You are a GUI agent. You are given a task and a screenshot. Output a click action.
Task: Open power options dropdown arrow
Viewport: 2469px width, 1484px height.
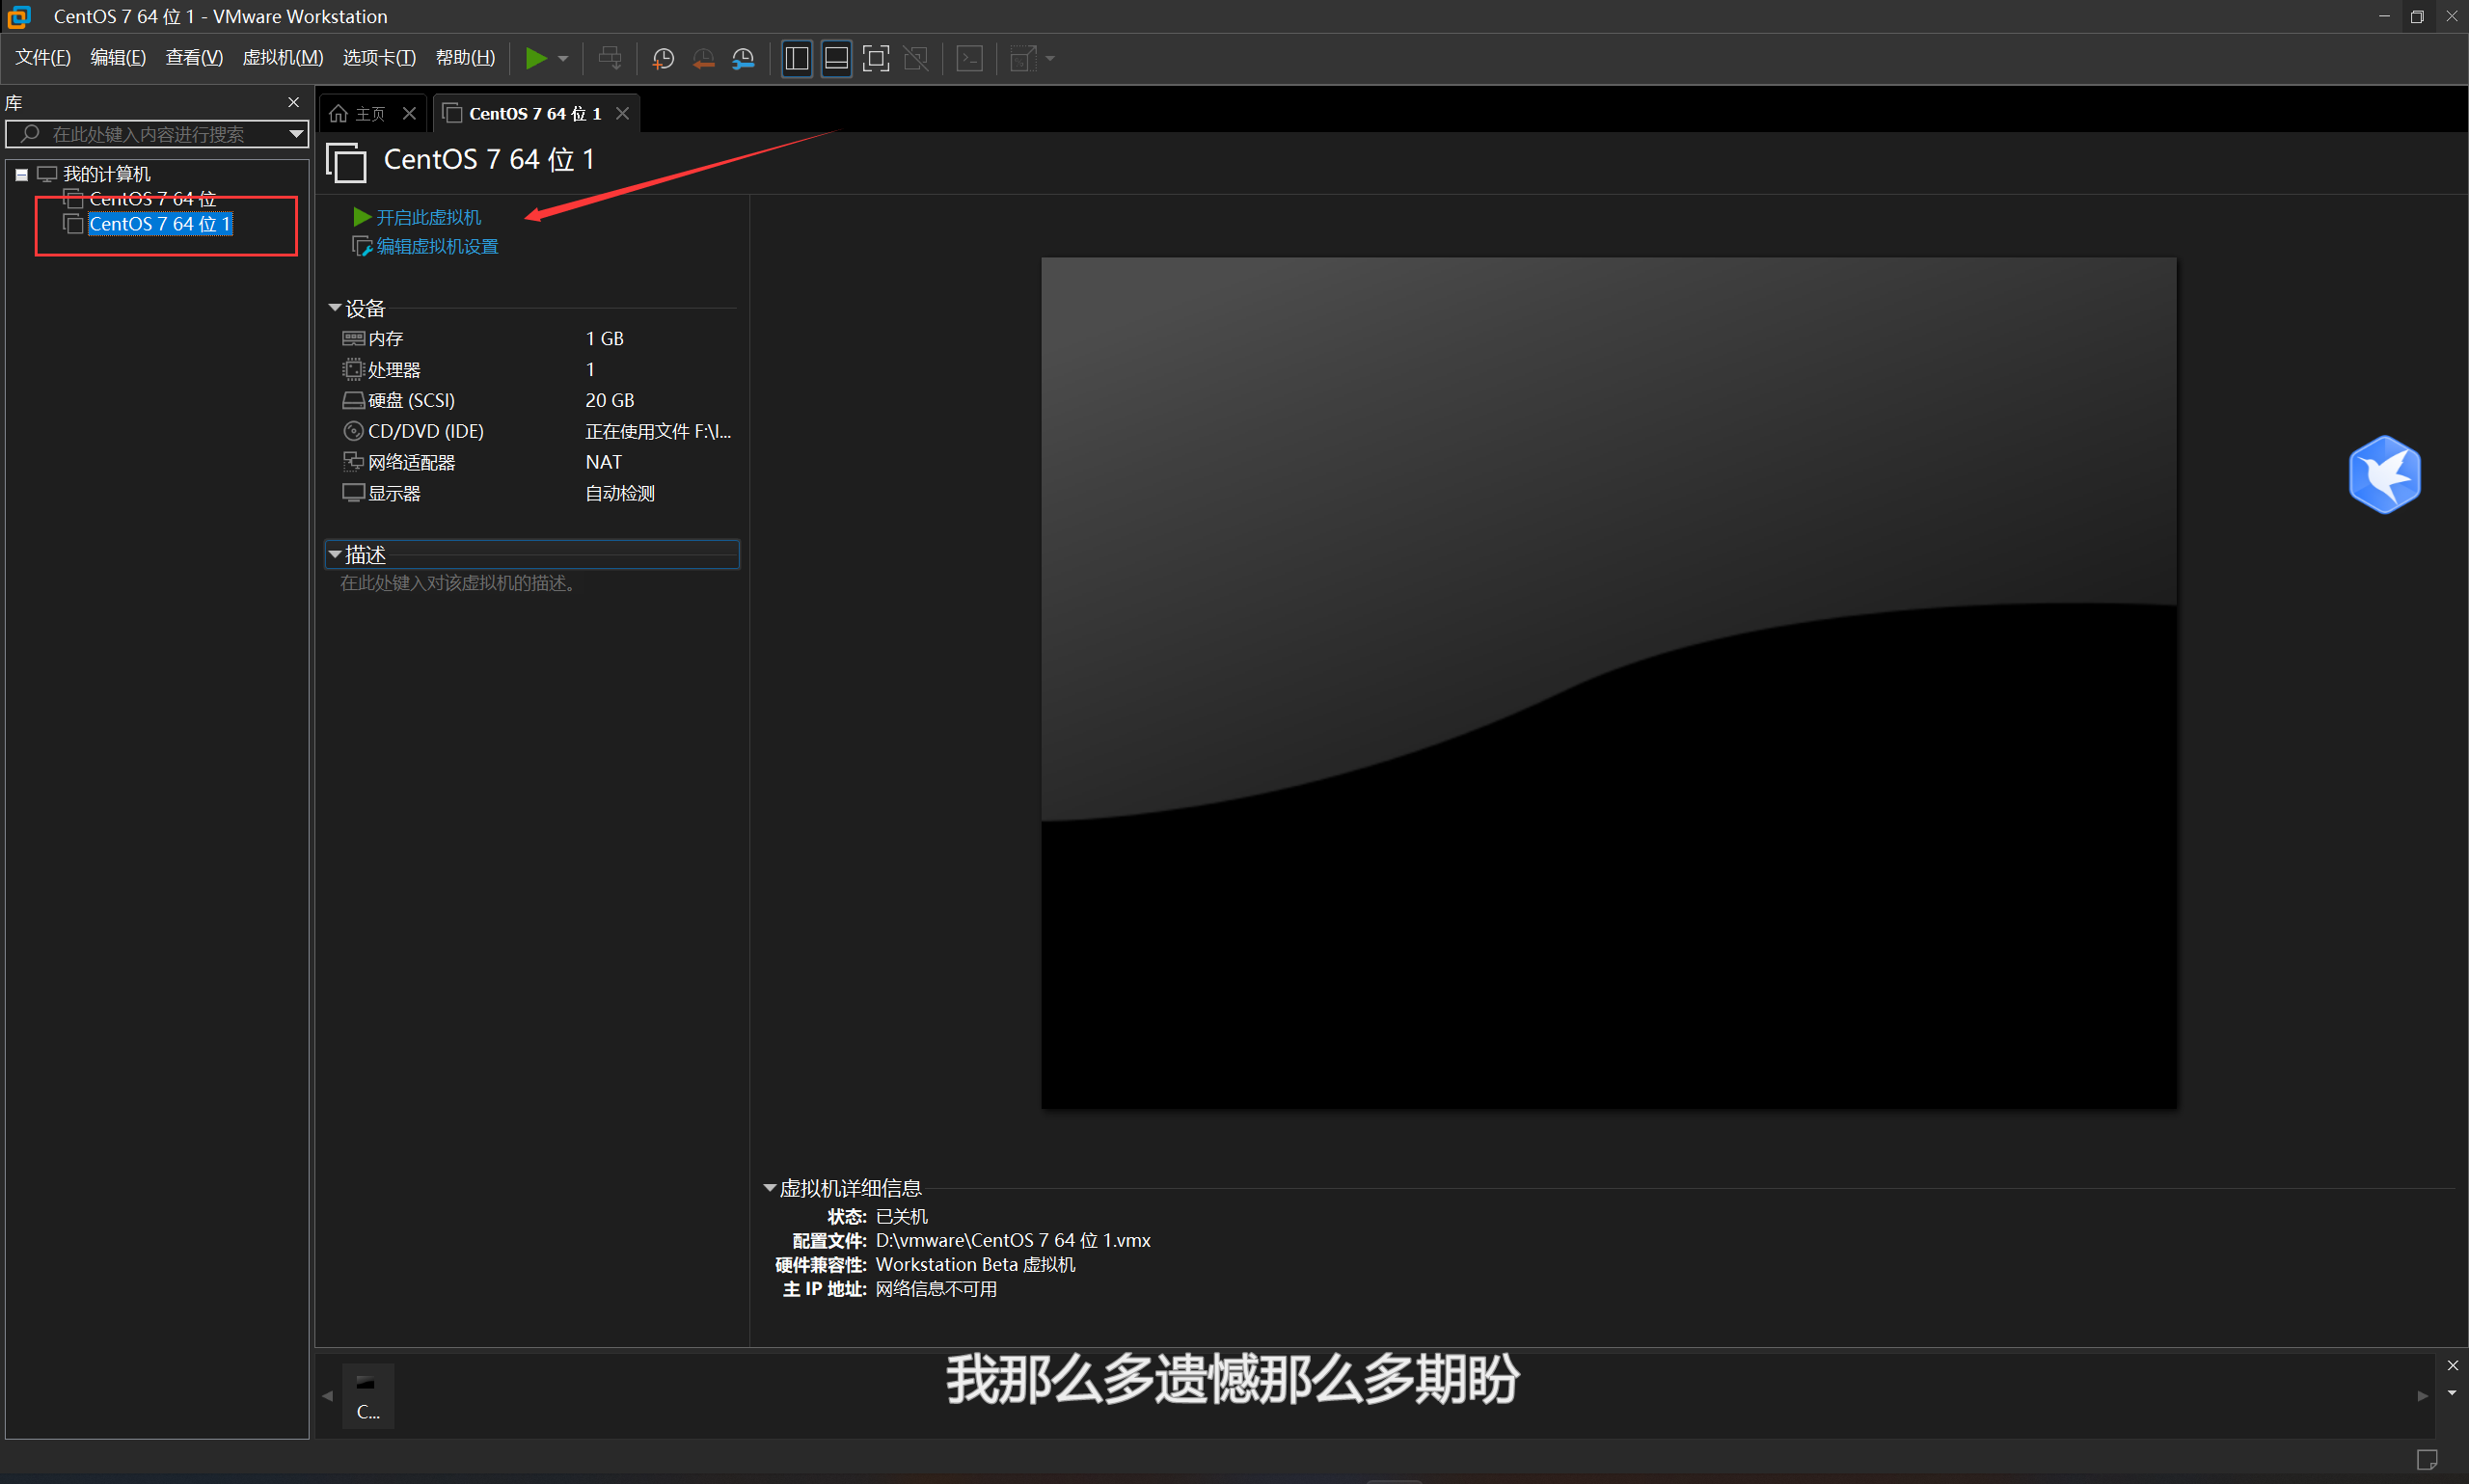click(x=563, y=58)
